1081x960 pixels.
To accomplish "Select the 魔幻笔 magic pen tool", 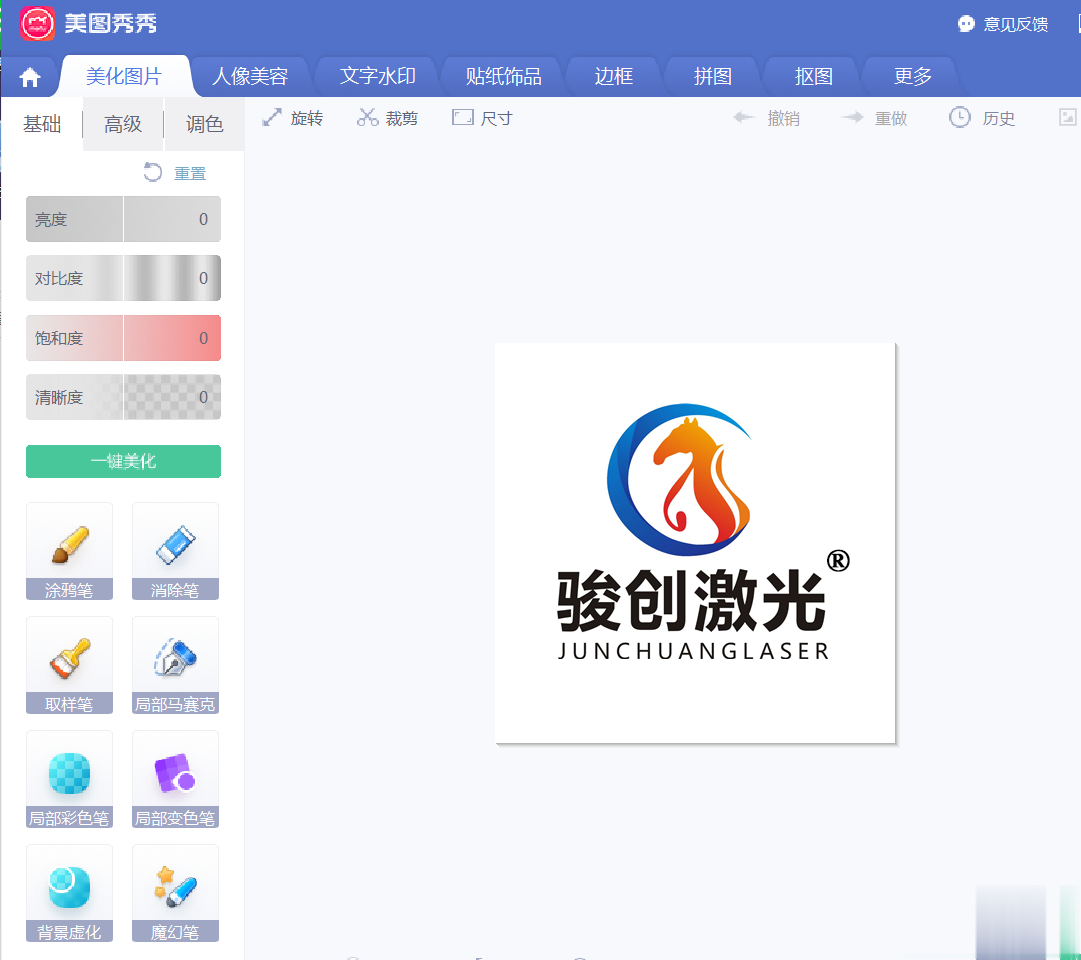I will 175,894.
